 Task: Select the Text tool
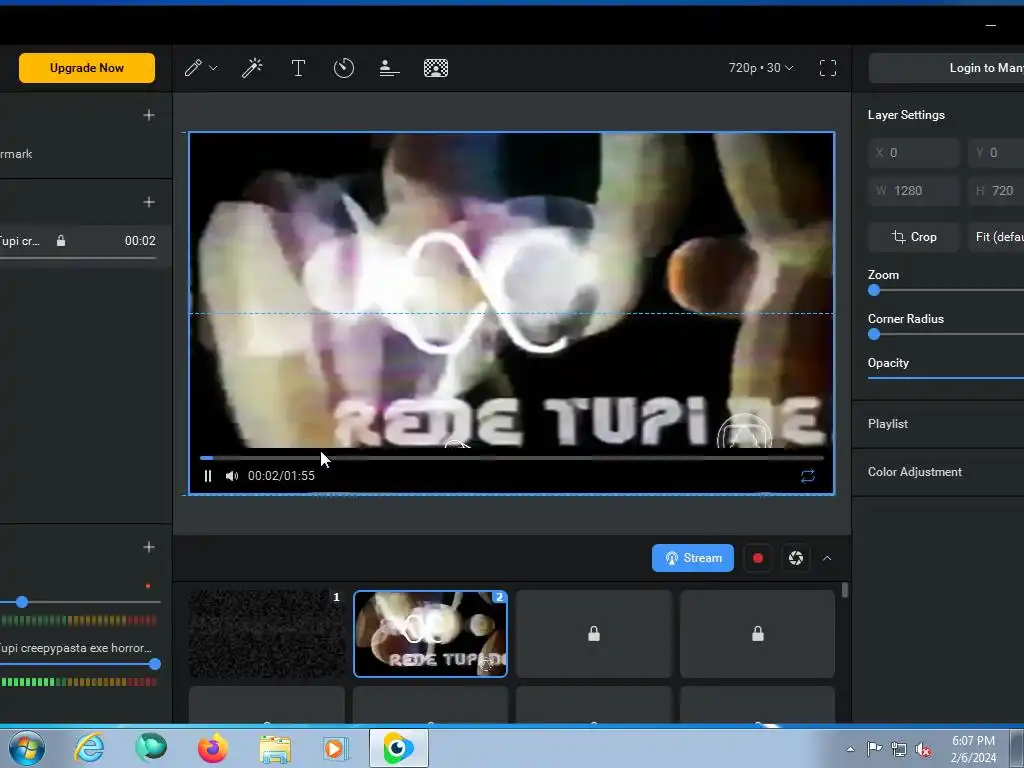click(298, 68)
